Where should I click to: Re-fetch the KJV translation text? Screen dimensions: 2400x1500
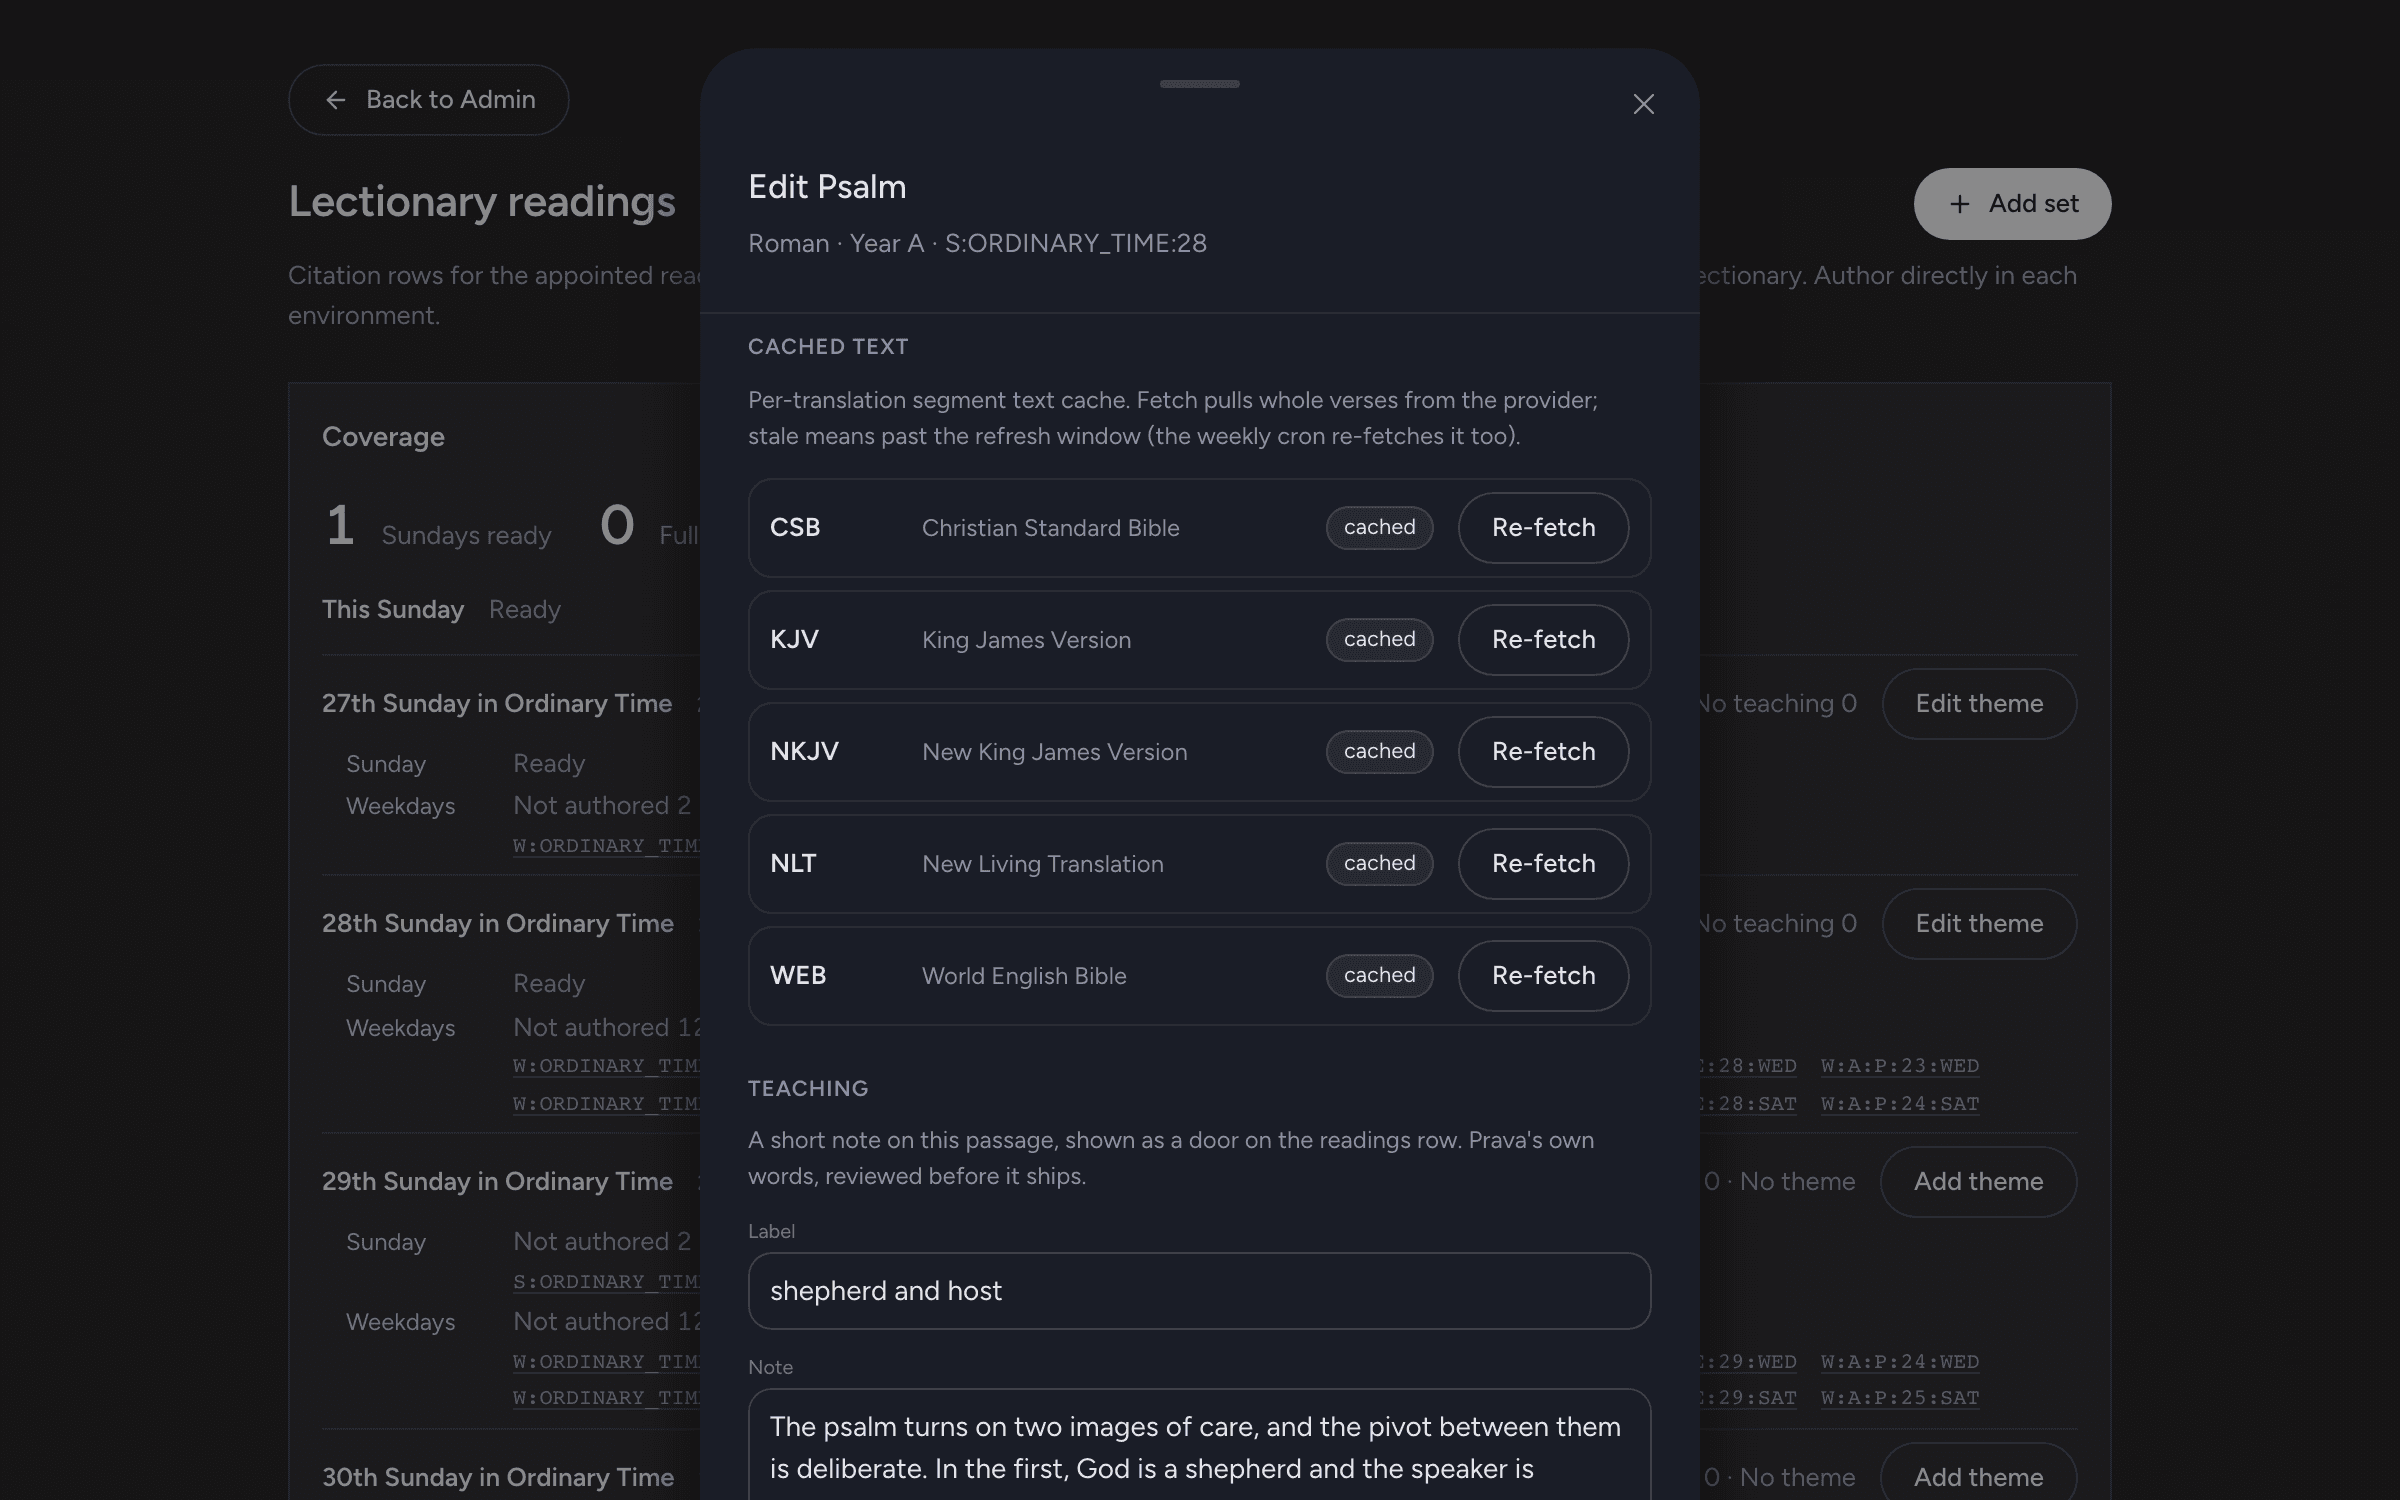[1543, 640]
